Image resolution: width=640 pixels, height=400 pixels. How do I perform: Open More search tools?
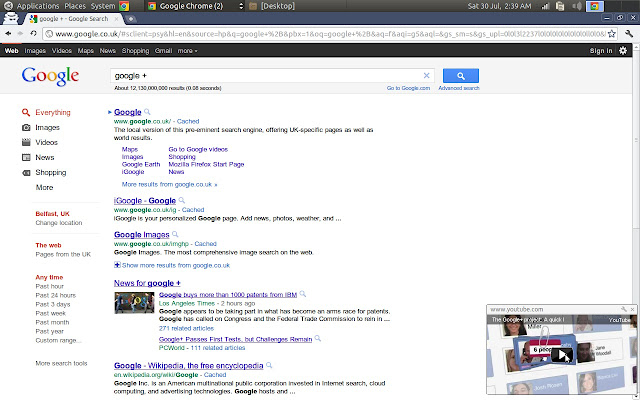[x=61, y=363]
